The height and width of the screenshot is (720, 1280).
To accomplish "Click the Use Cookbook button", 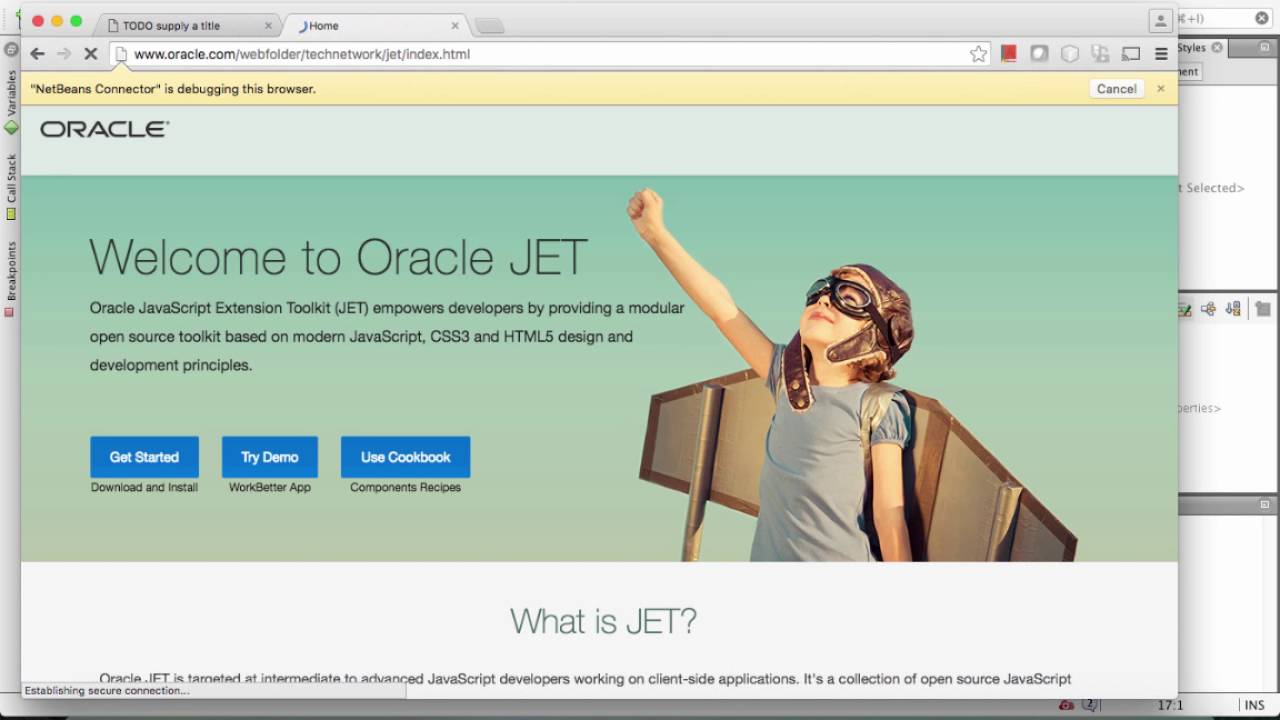I will (405, 457).
